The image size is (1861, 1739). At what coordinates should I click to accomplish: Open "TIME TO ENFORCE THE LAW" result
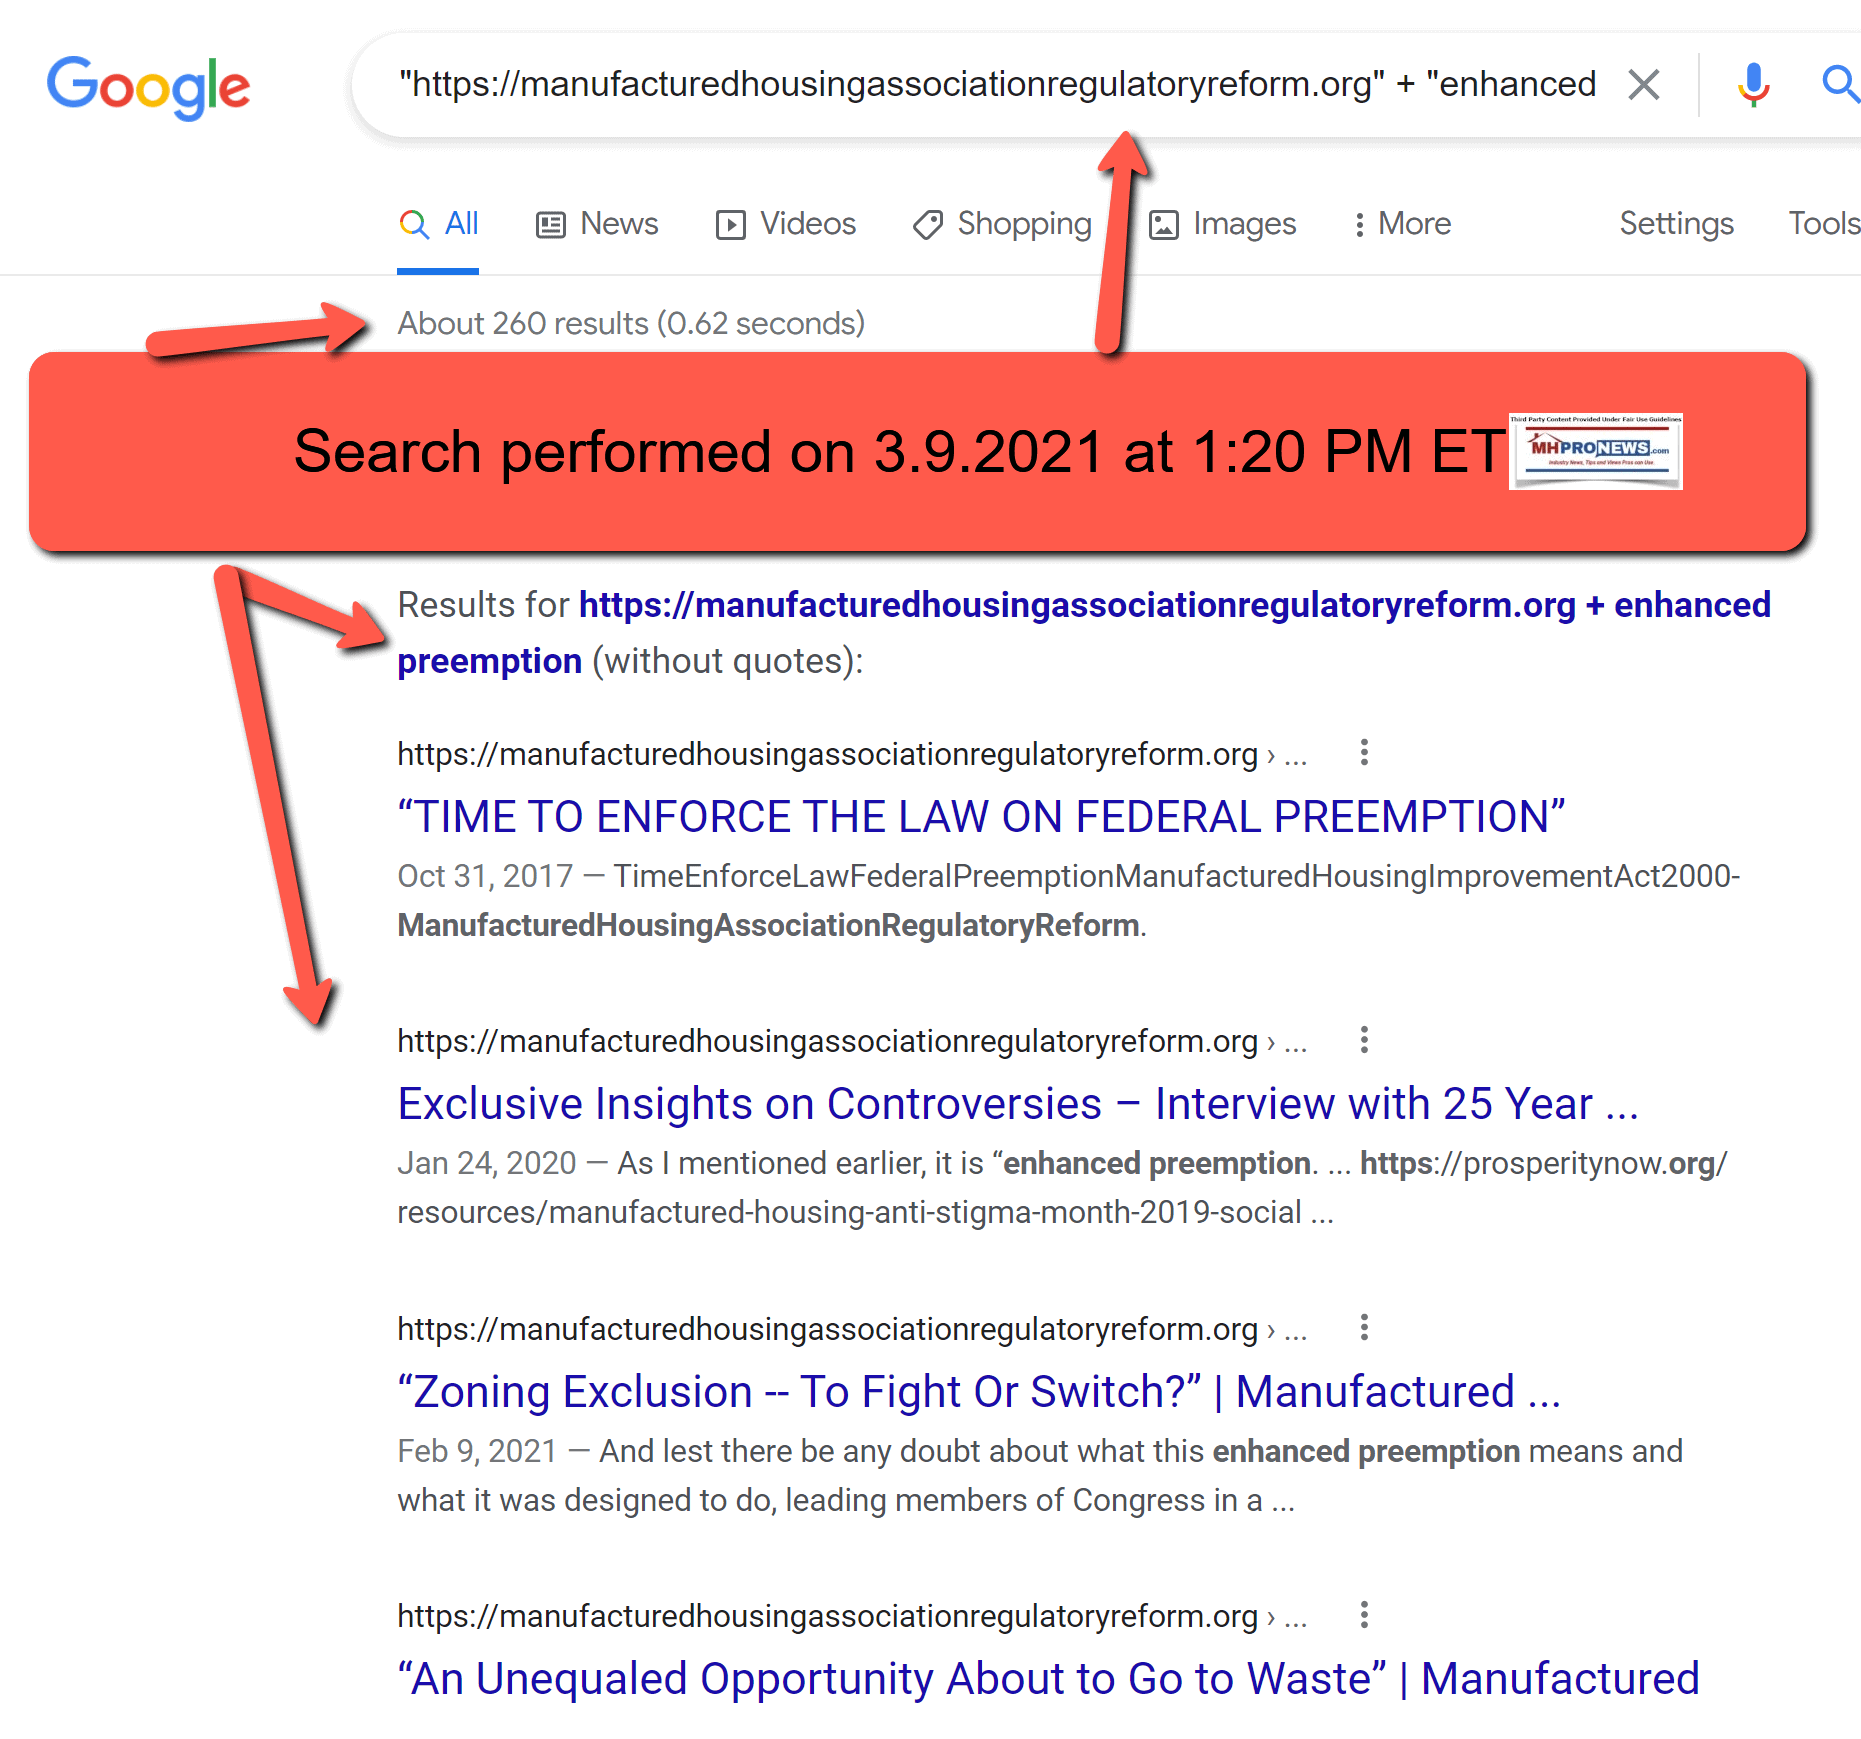coord(981,817)
